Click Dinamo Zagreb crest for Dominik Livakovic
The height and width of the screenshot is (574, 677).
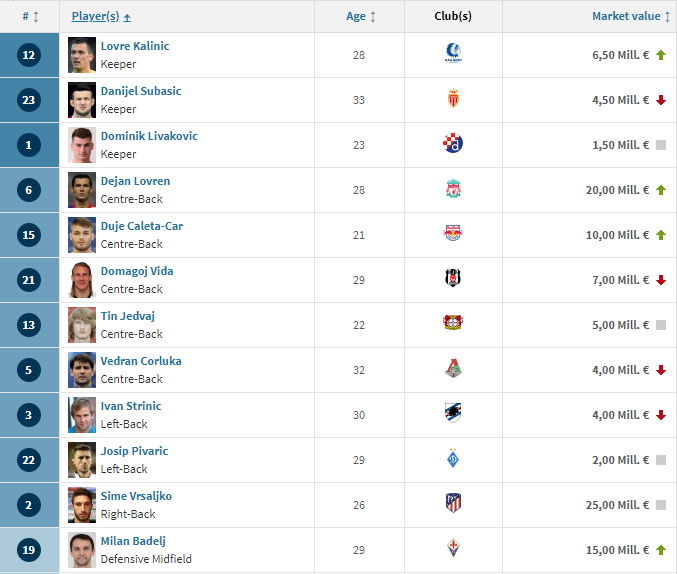(453, 144)
